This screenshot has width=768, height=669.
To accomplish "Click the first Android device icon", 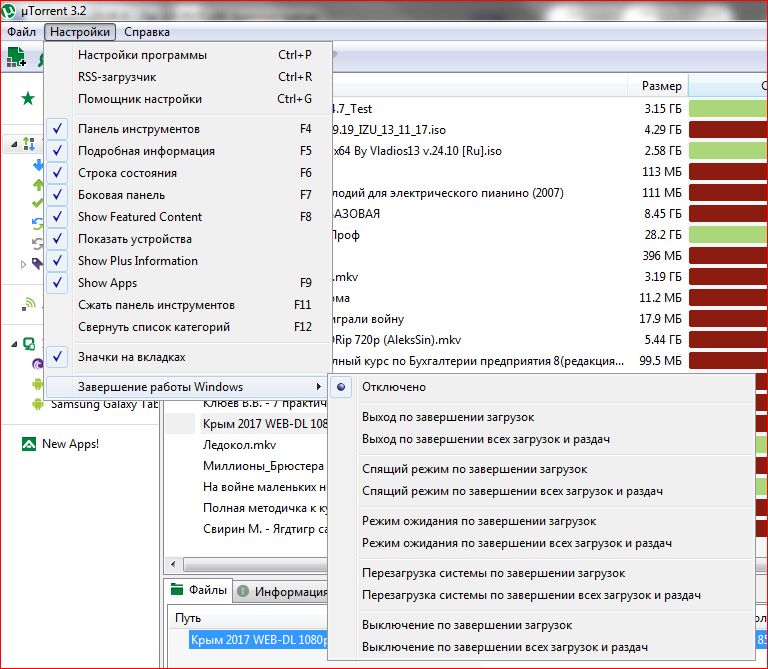I will (x=38, y=384).
